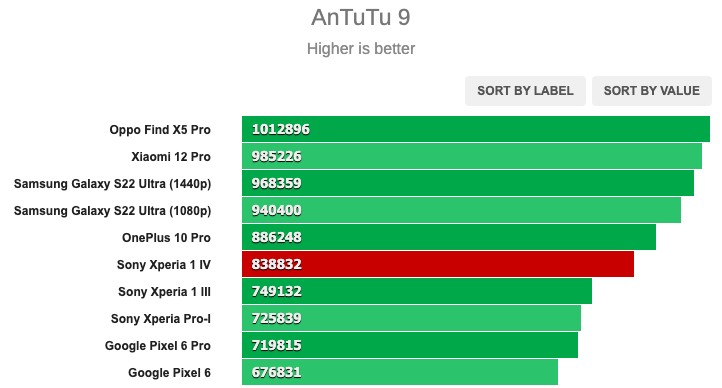Click the Sony Xperia 1 IV label
Viewport: 722px width, 388px height.
(x=163, y=265)
